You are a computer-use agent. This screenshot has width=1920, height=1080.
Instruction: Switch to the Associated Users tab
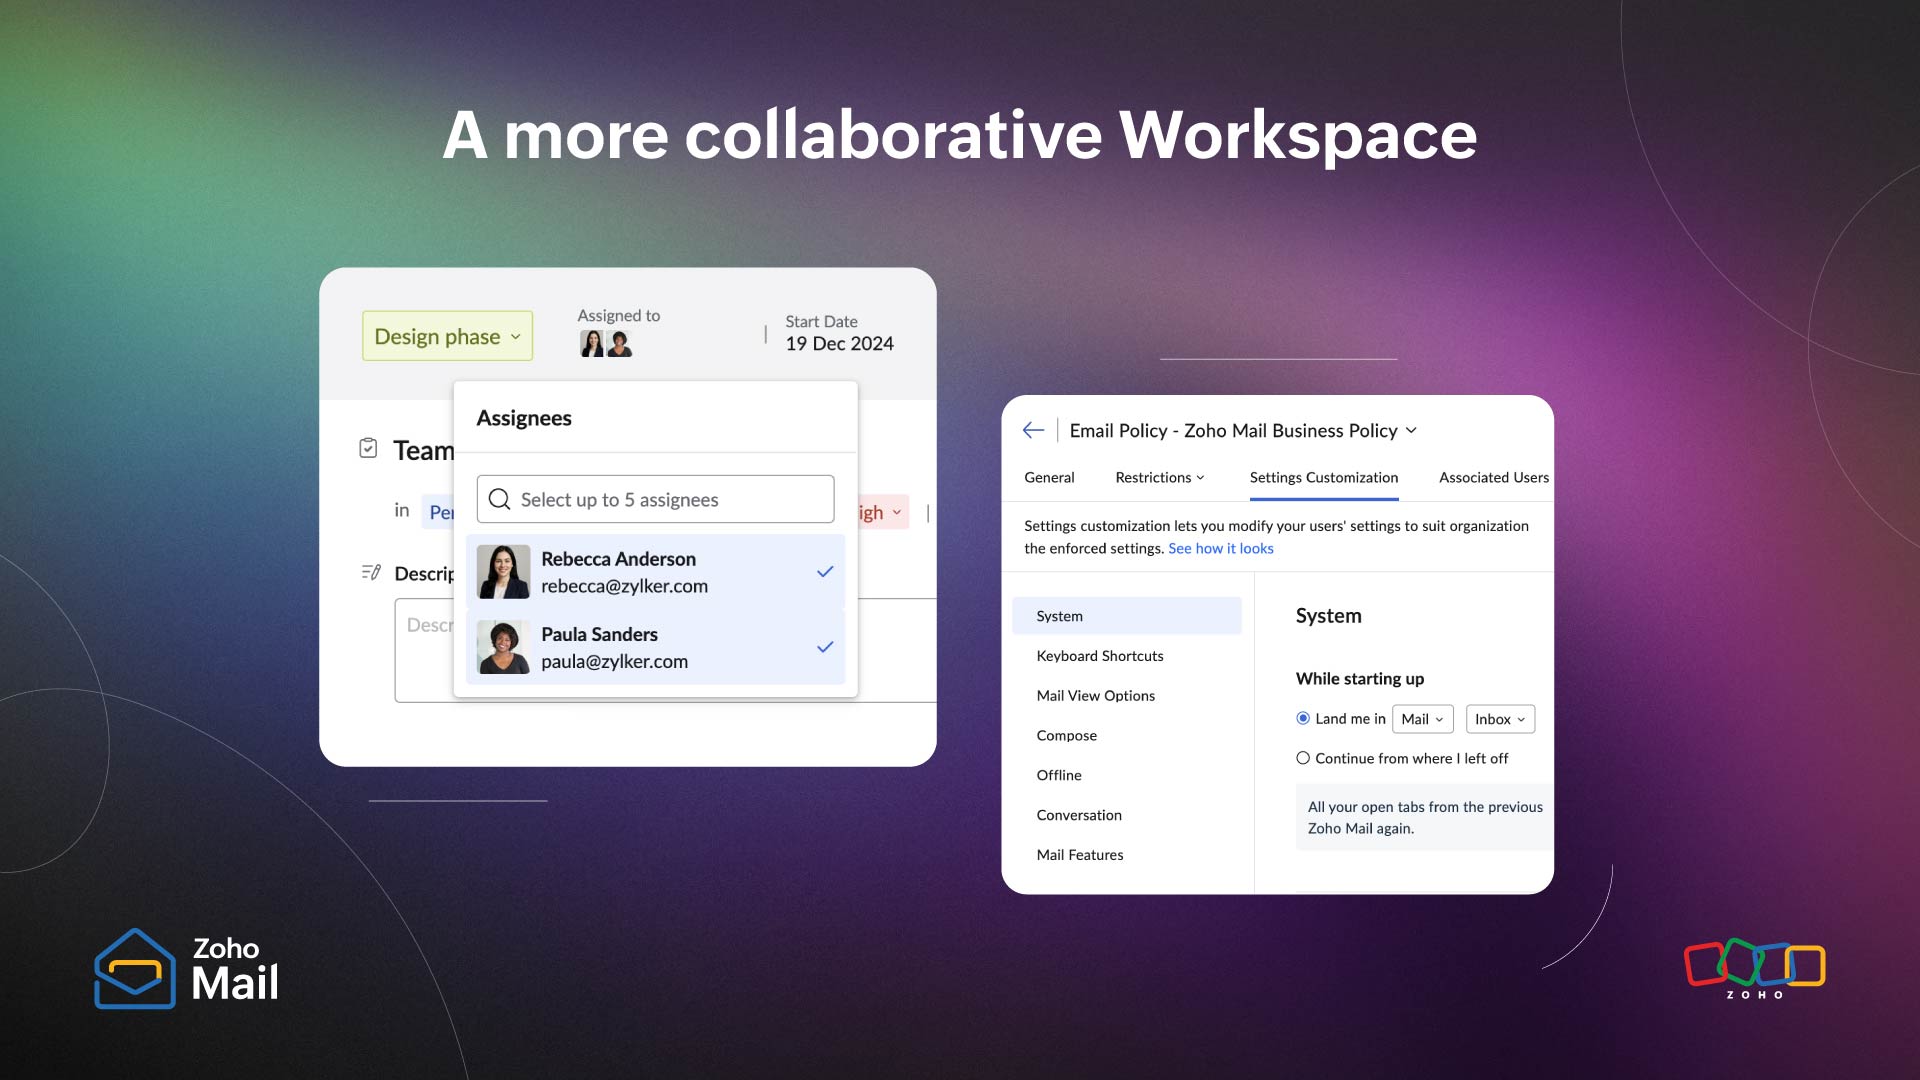[1493, 478]
